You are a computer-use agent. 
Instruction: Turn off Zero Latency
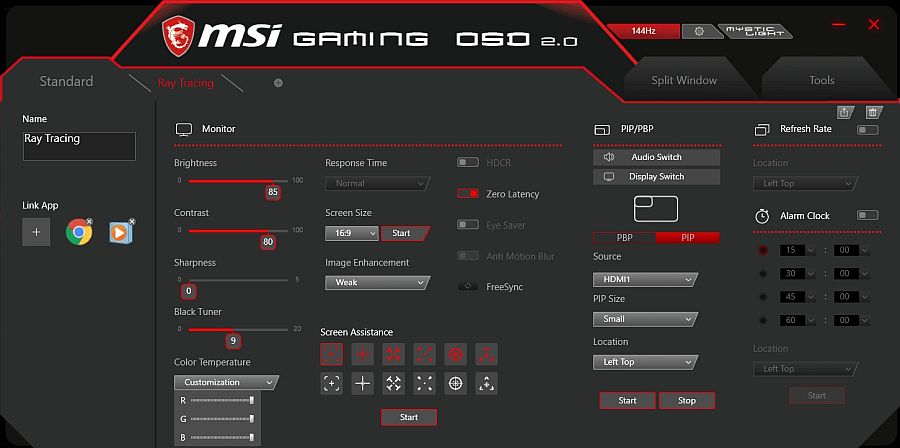468,194
